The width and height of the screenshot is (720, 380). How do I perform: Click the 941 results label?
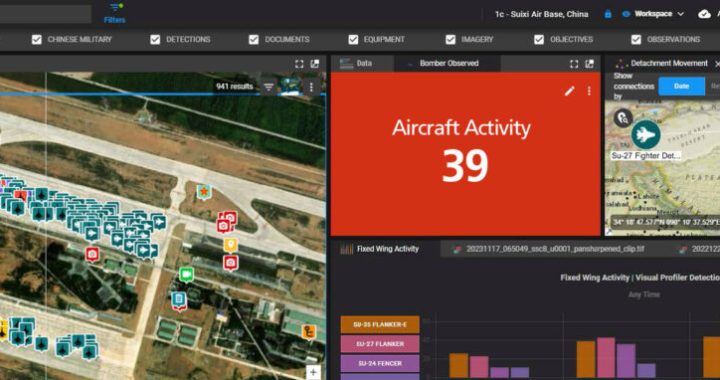[235, 86]
